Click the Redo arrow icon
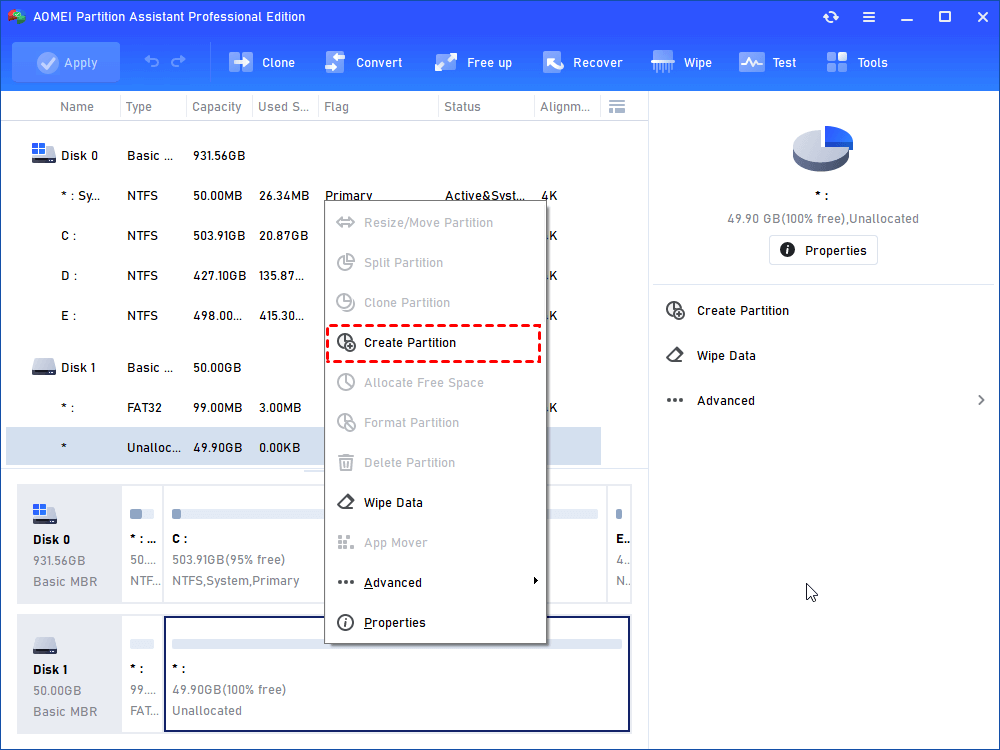The image size is (1000, 750). 179,61
